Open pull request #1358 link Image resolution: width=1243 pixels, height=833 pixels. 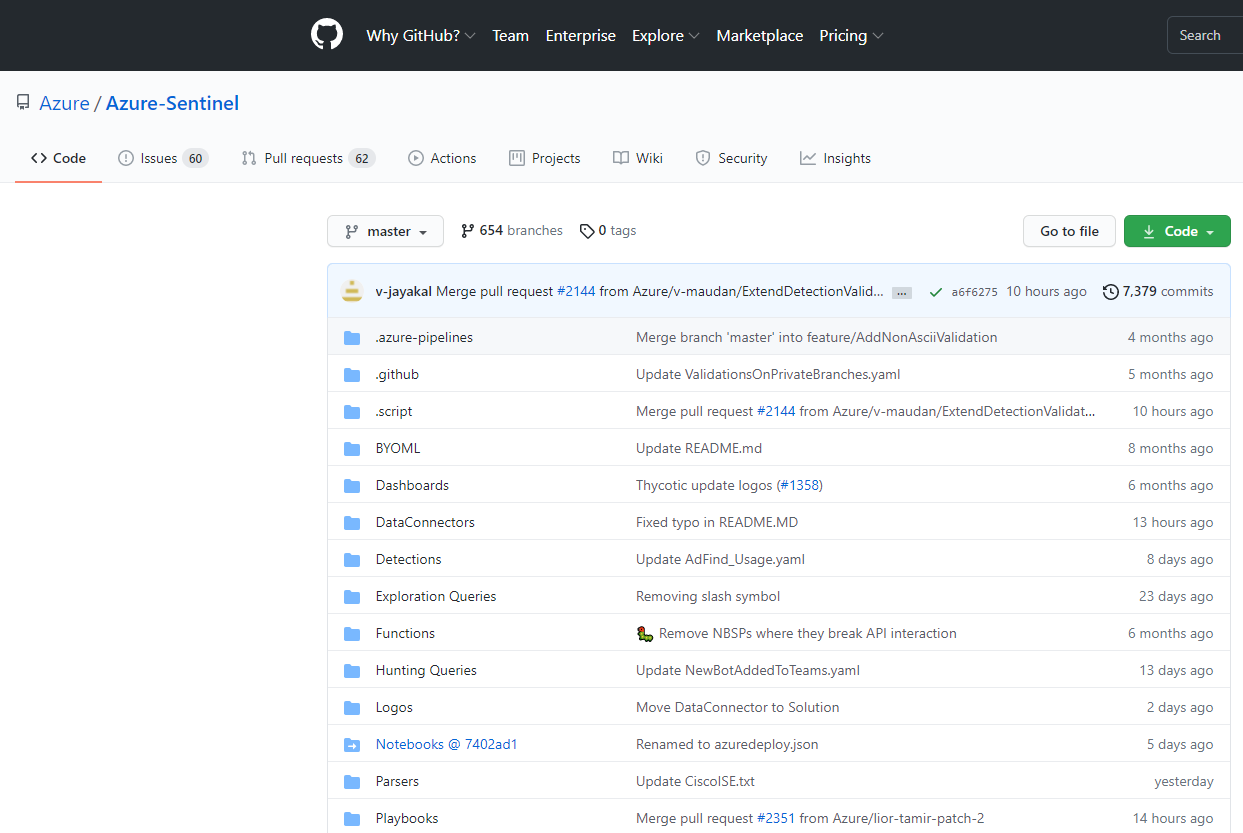[x=799, y=486]
